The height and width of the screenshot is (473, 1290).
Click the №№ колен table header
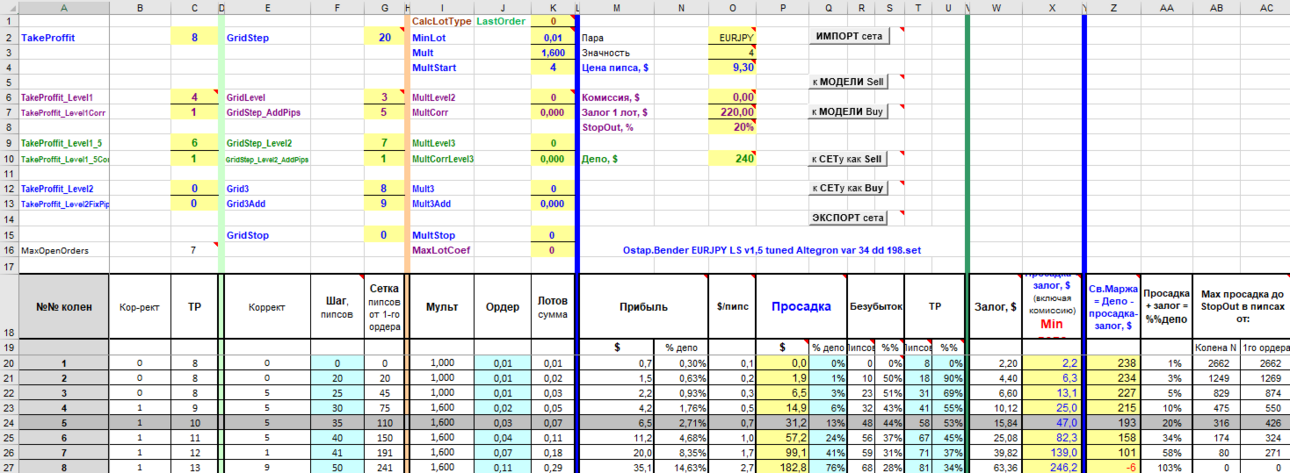point(64,307)
